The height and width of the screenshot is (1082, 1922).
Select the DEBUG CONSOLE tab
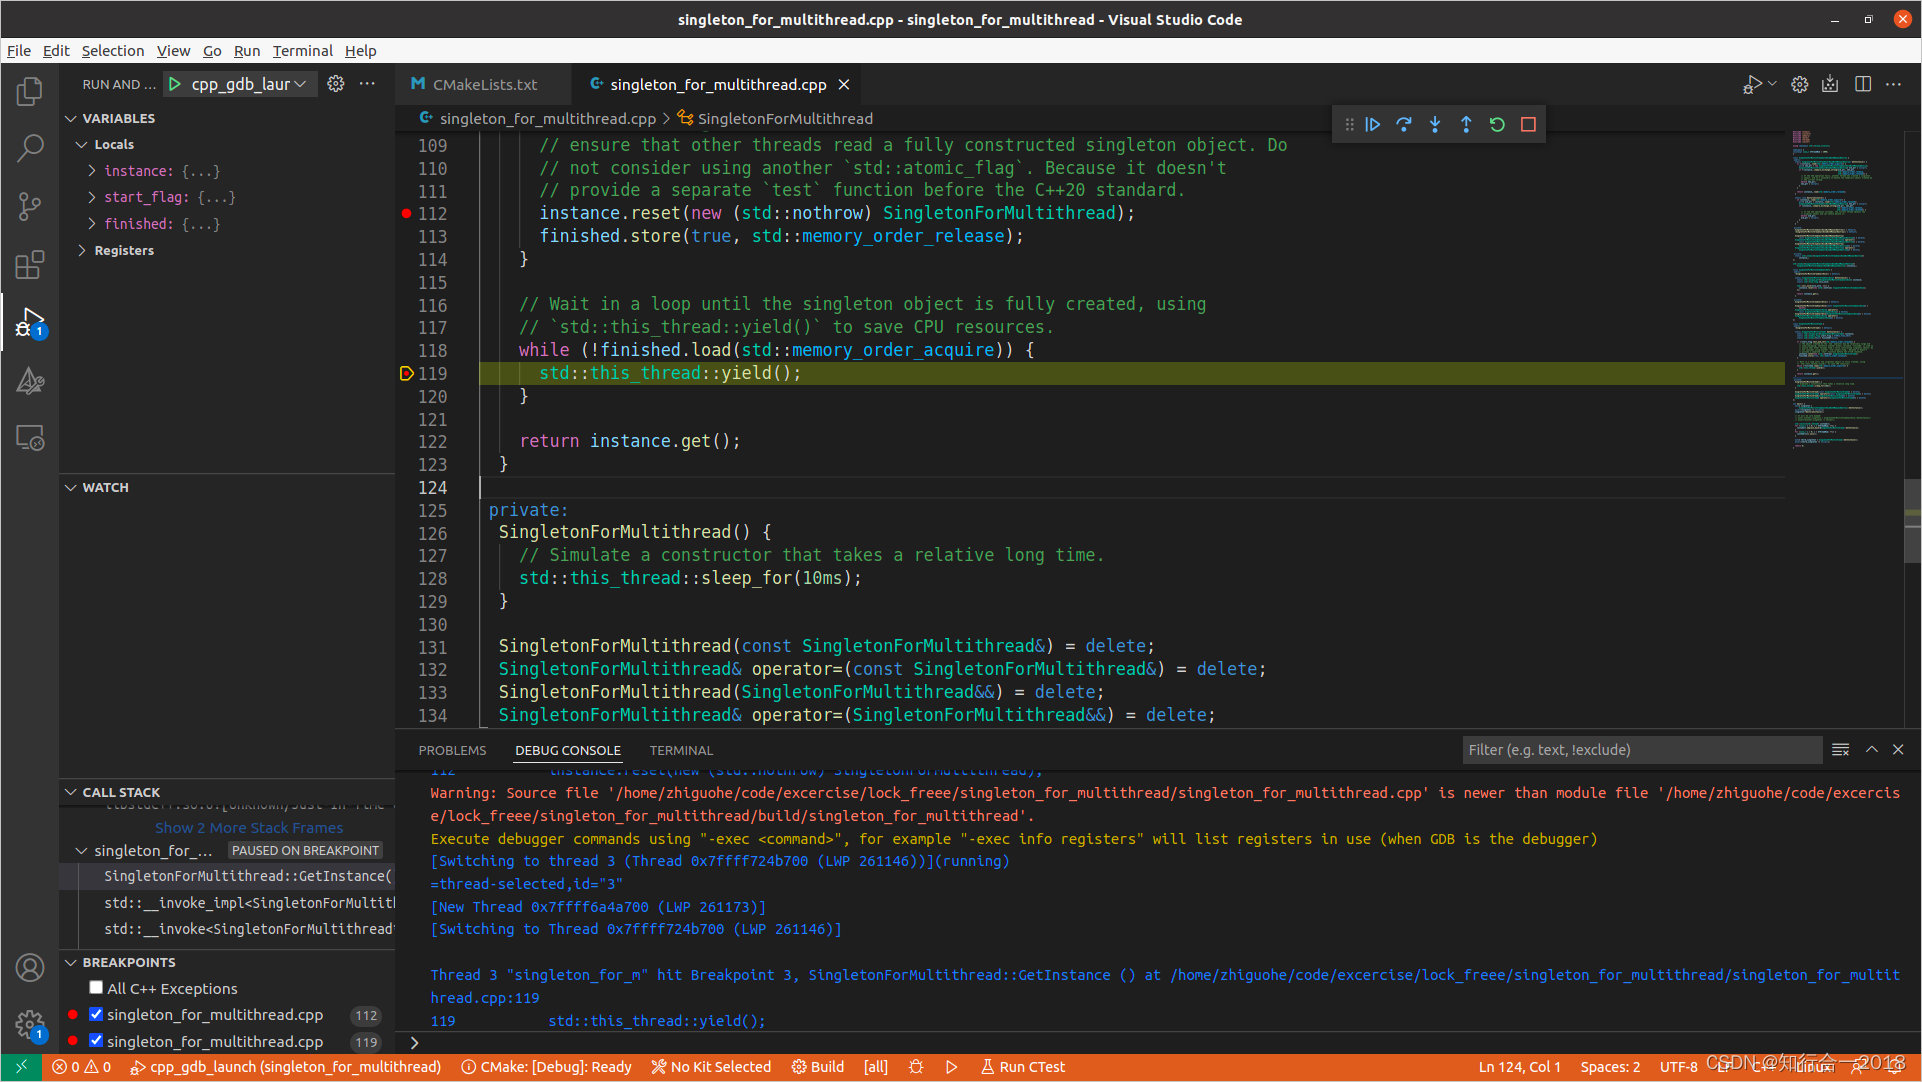pyautogui.click(x=568, y=750)
